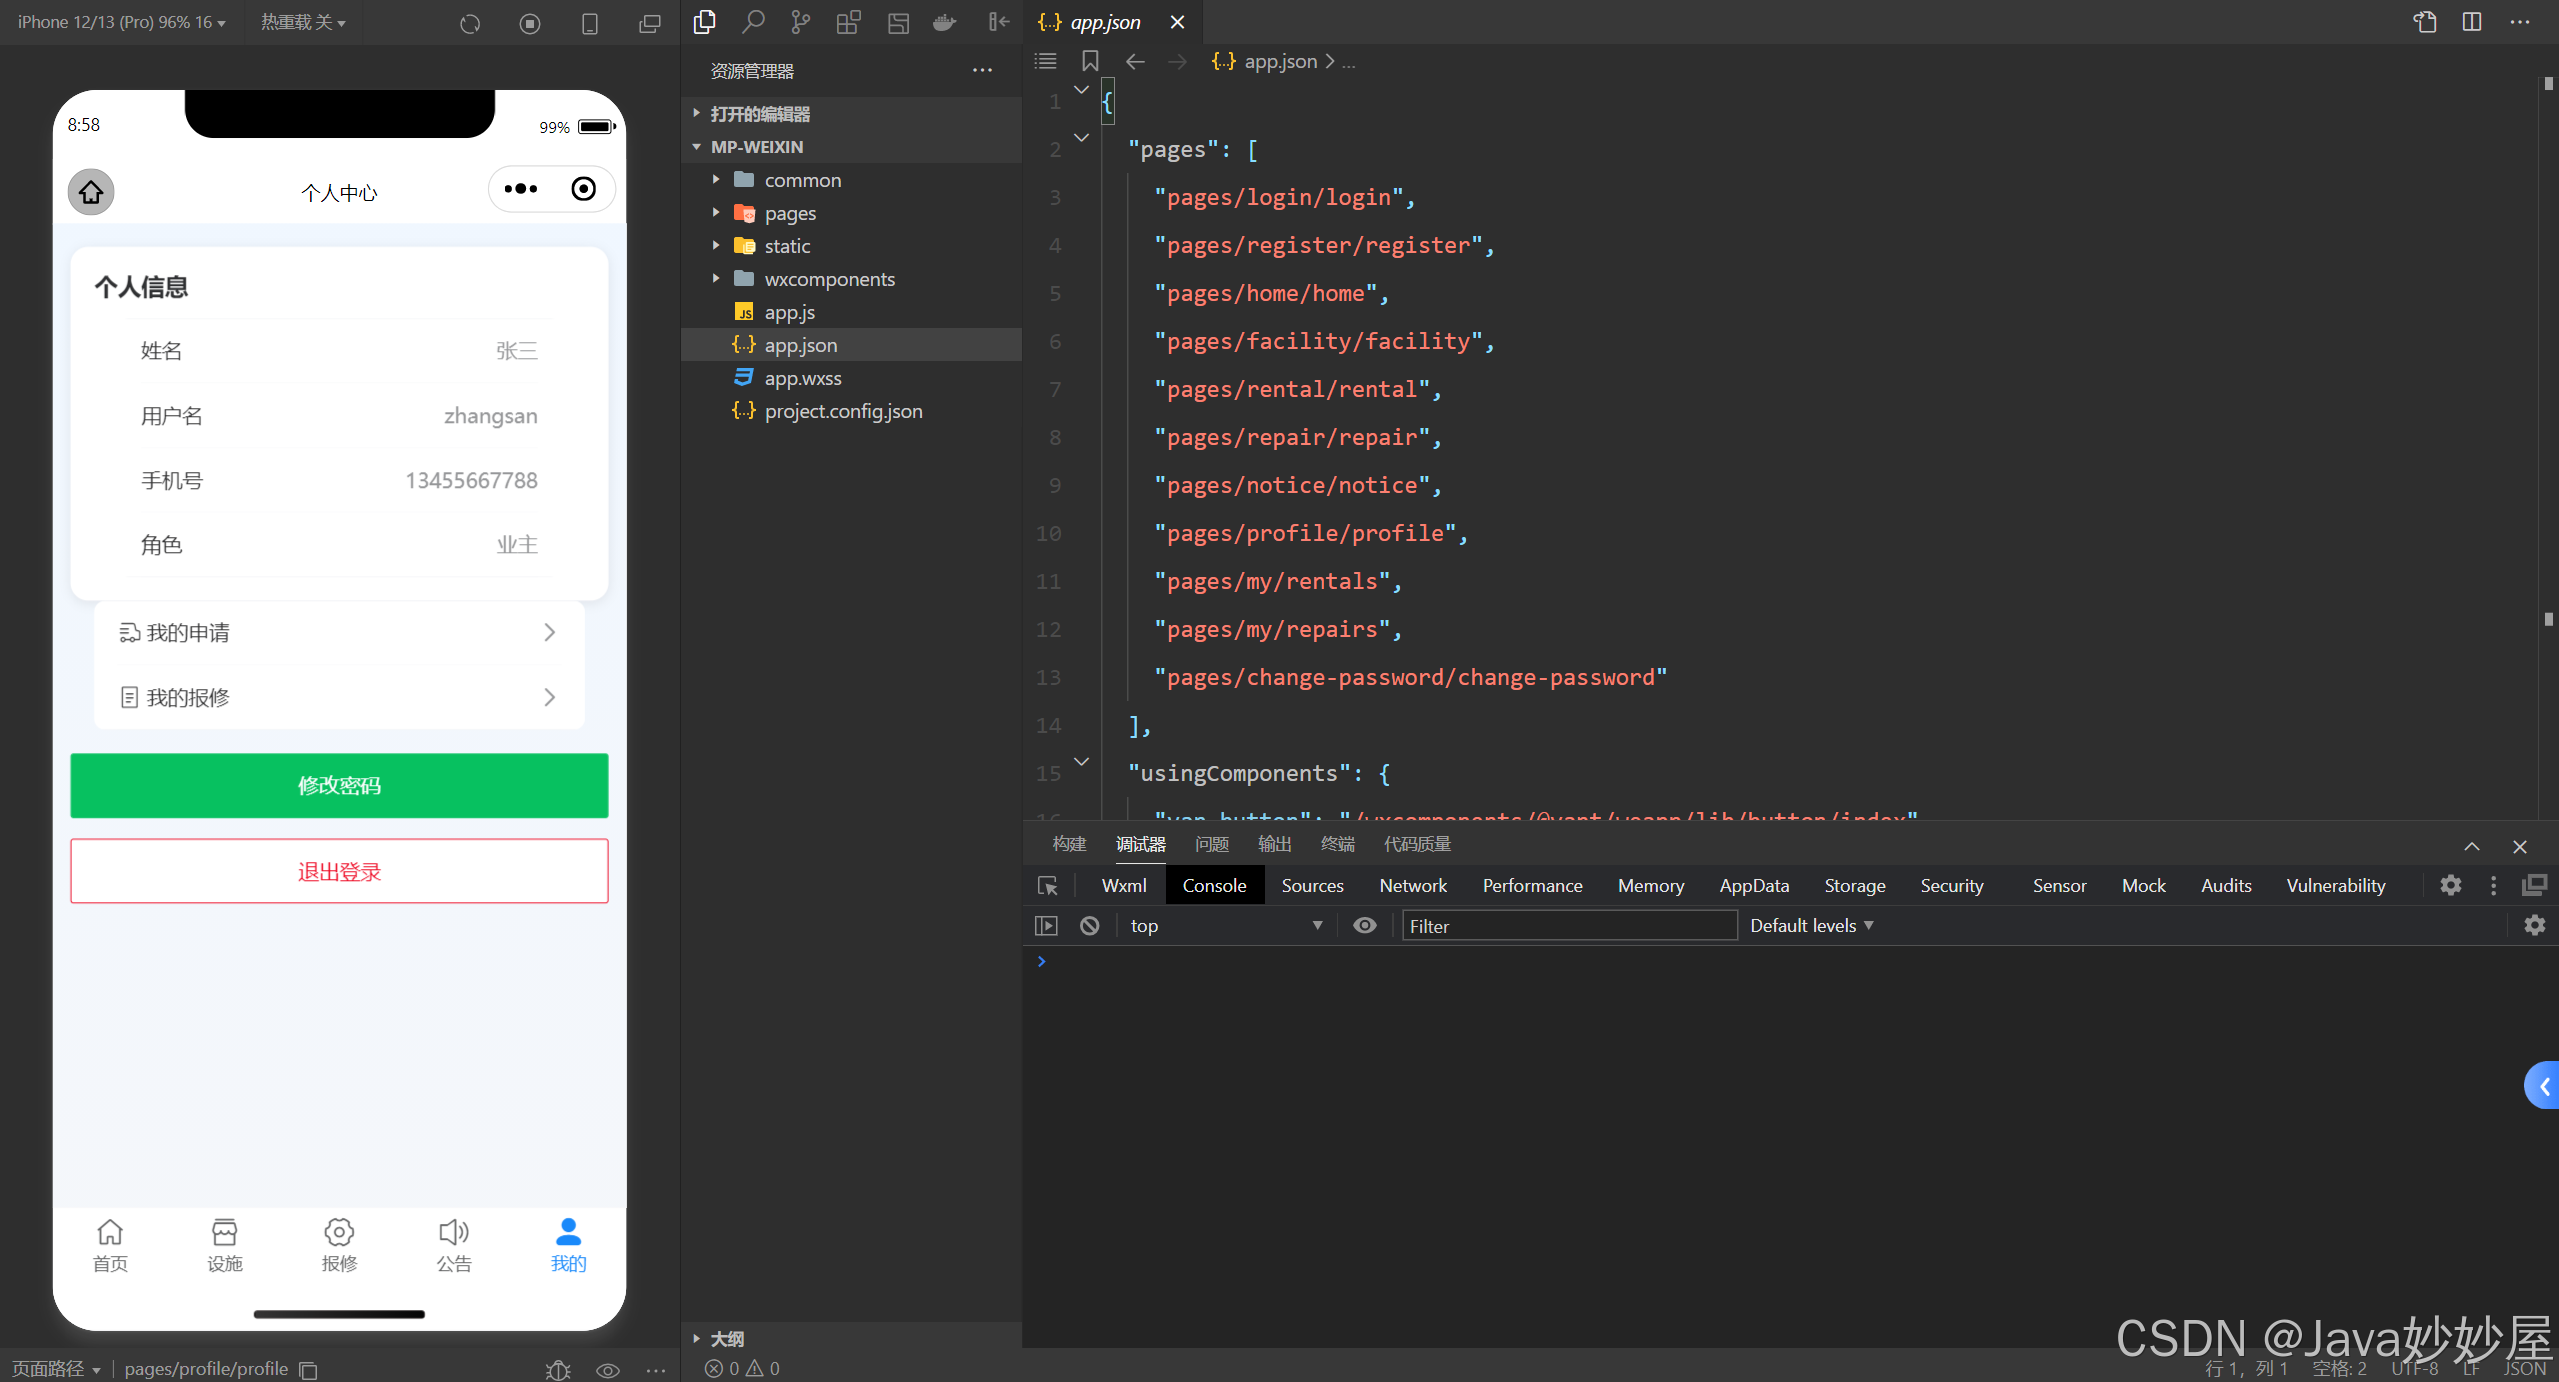The width and height of the screenshot is (2559, 1382).
Task: Toggle the eye live expression in console
Action: 1365,926
